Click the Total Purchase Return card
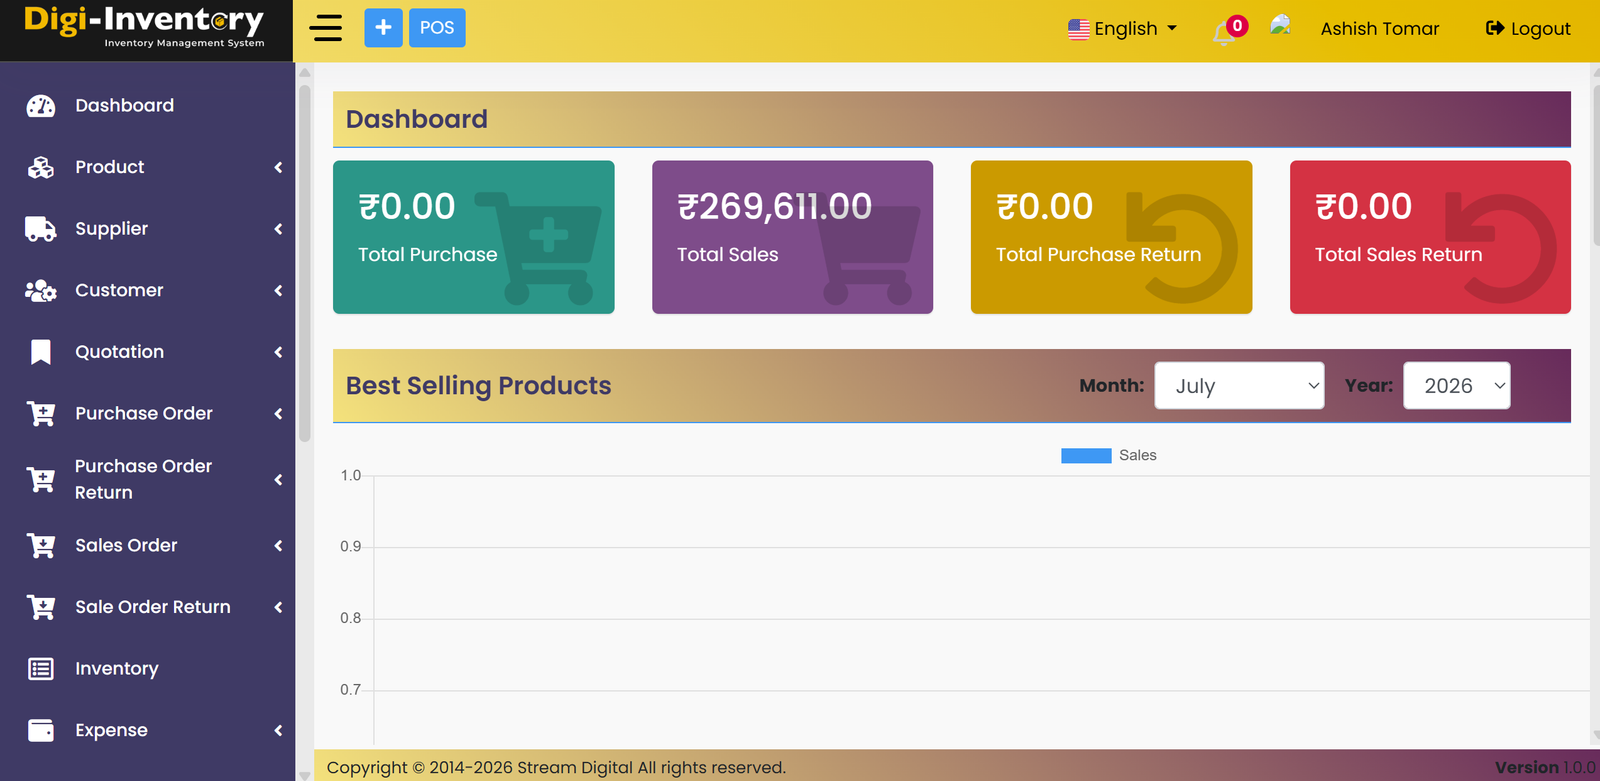This screenshot has height=781, width=1600. point(1111,237)
